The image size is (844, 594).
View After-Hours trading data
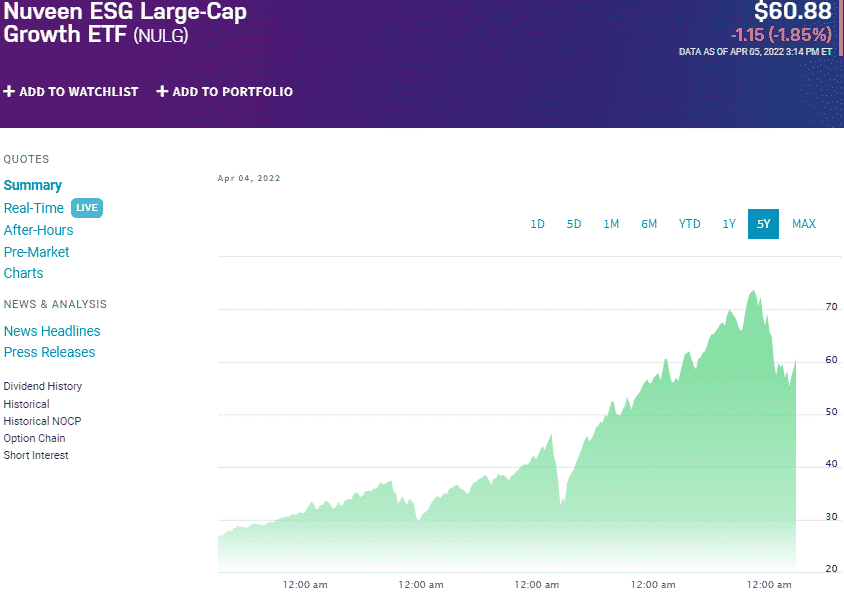pyautogui.click(x=38, y=230)
